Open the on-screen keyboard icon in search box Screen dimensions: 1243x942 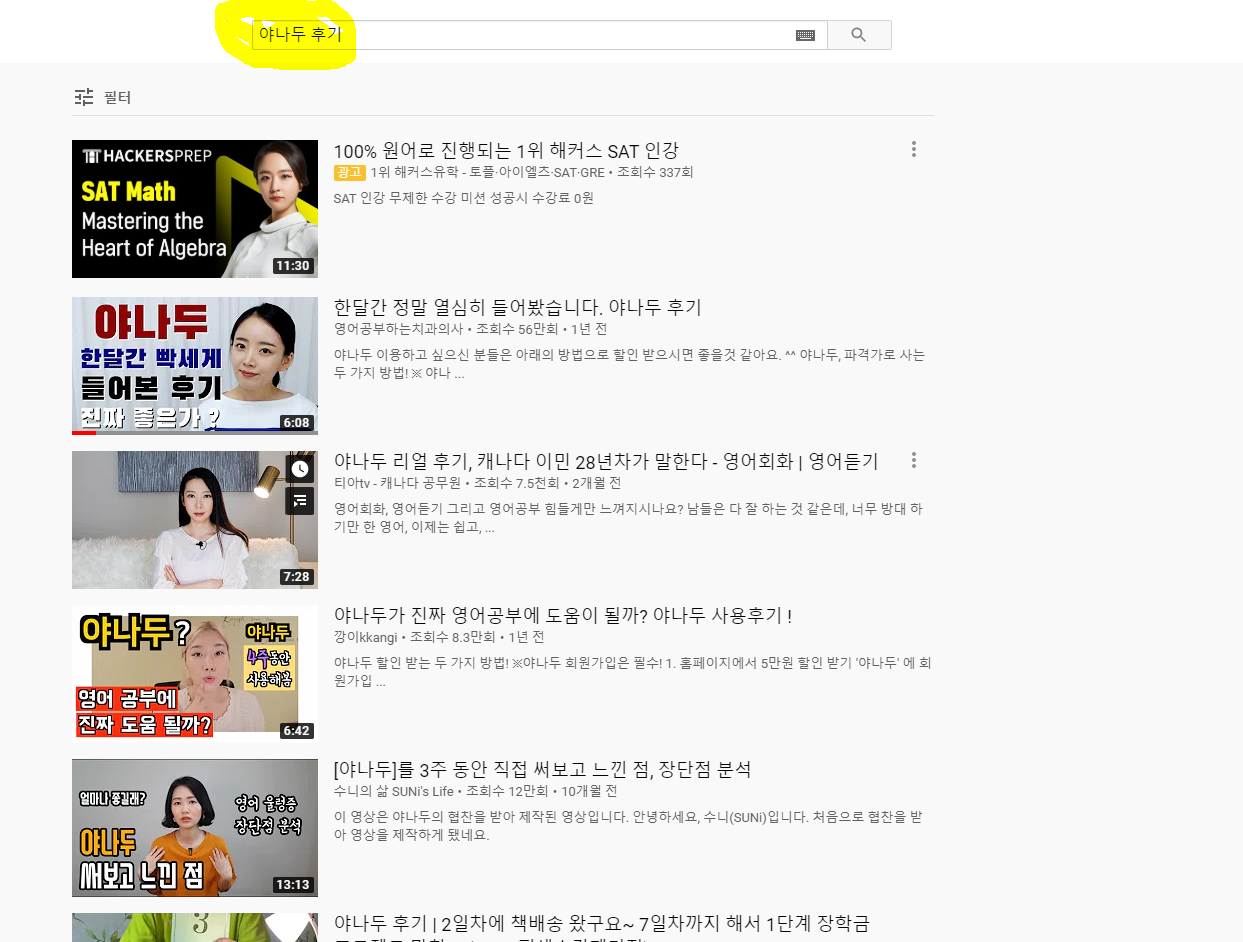click(x=805, y=35)
